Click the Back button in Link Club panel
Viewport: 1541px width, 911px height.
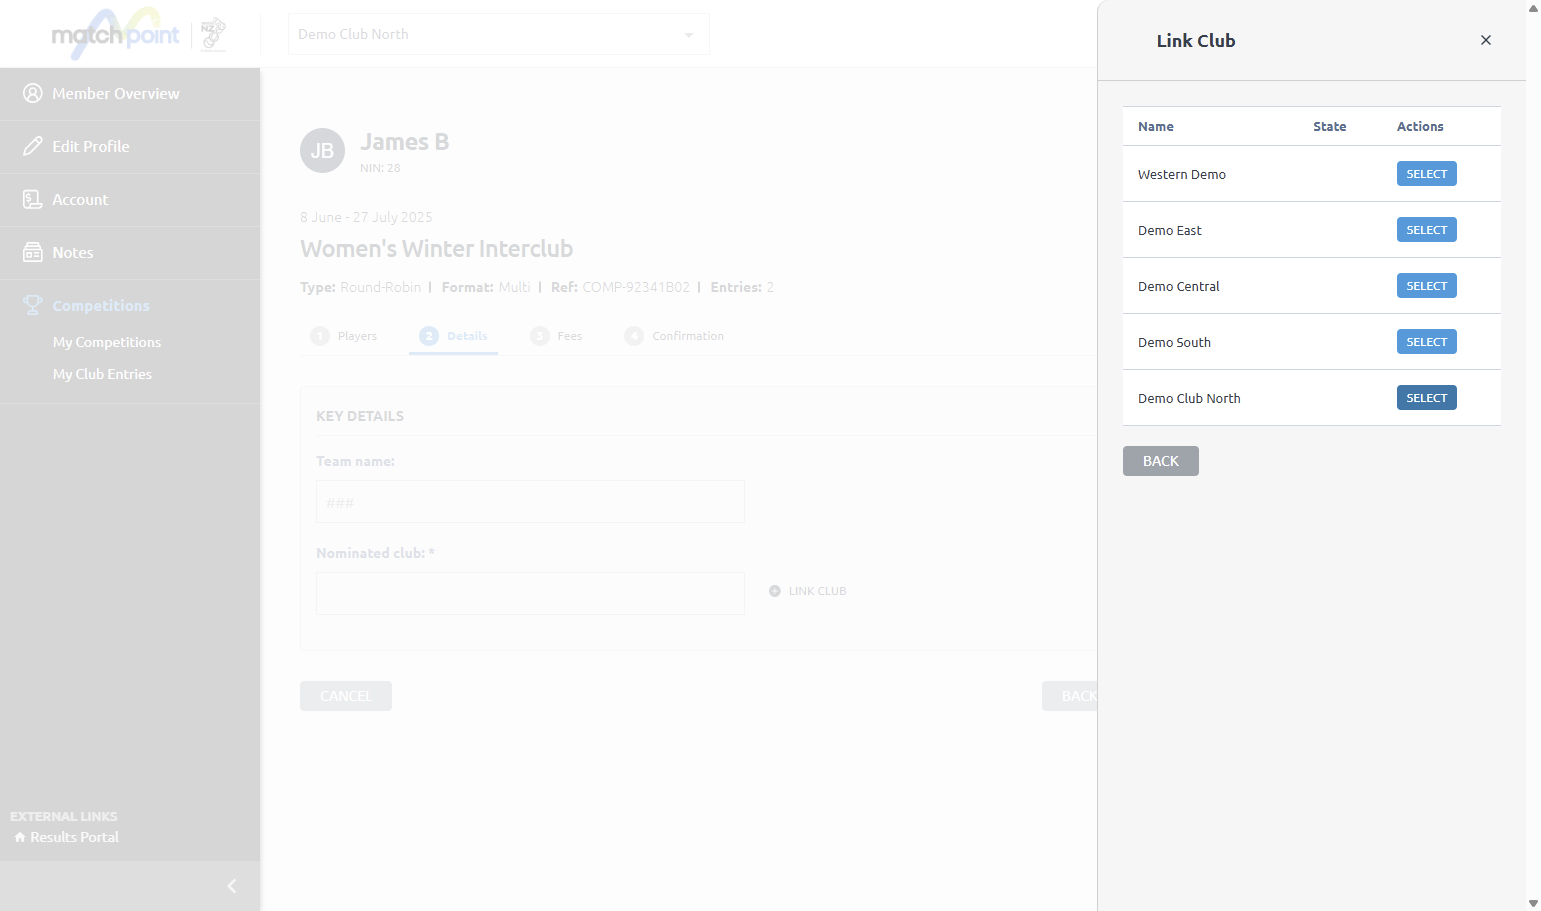pyautogui.click(x=1161, y=461)
